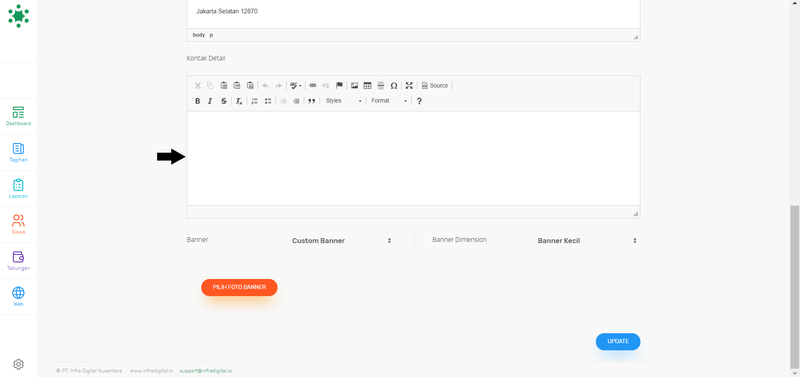800x377 pixels.
Task: Toggle strikethrough formatting
Action: (x=223, y=101)
